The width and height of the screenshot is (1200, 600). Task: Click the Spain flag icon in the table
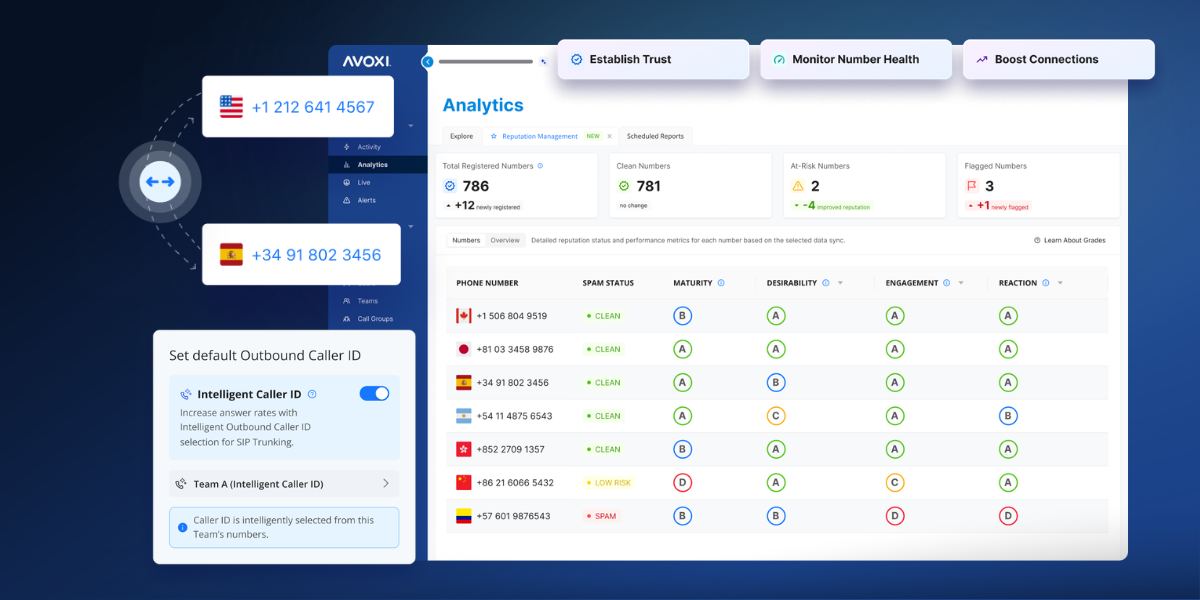463,383
